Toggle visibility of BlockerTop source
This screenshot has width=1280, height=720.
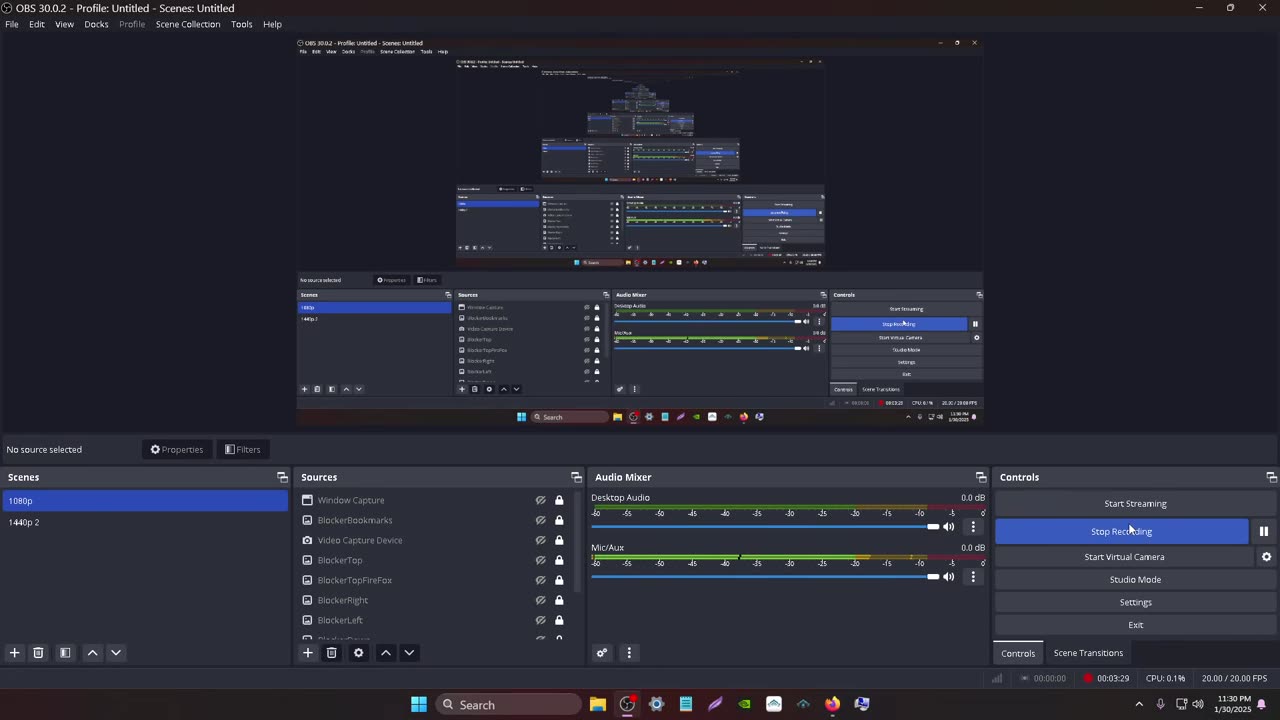tap(541, 560)
